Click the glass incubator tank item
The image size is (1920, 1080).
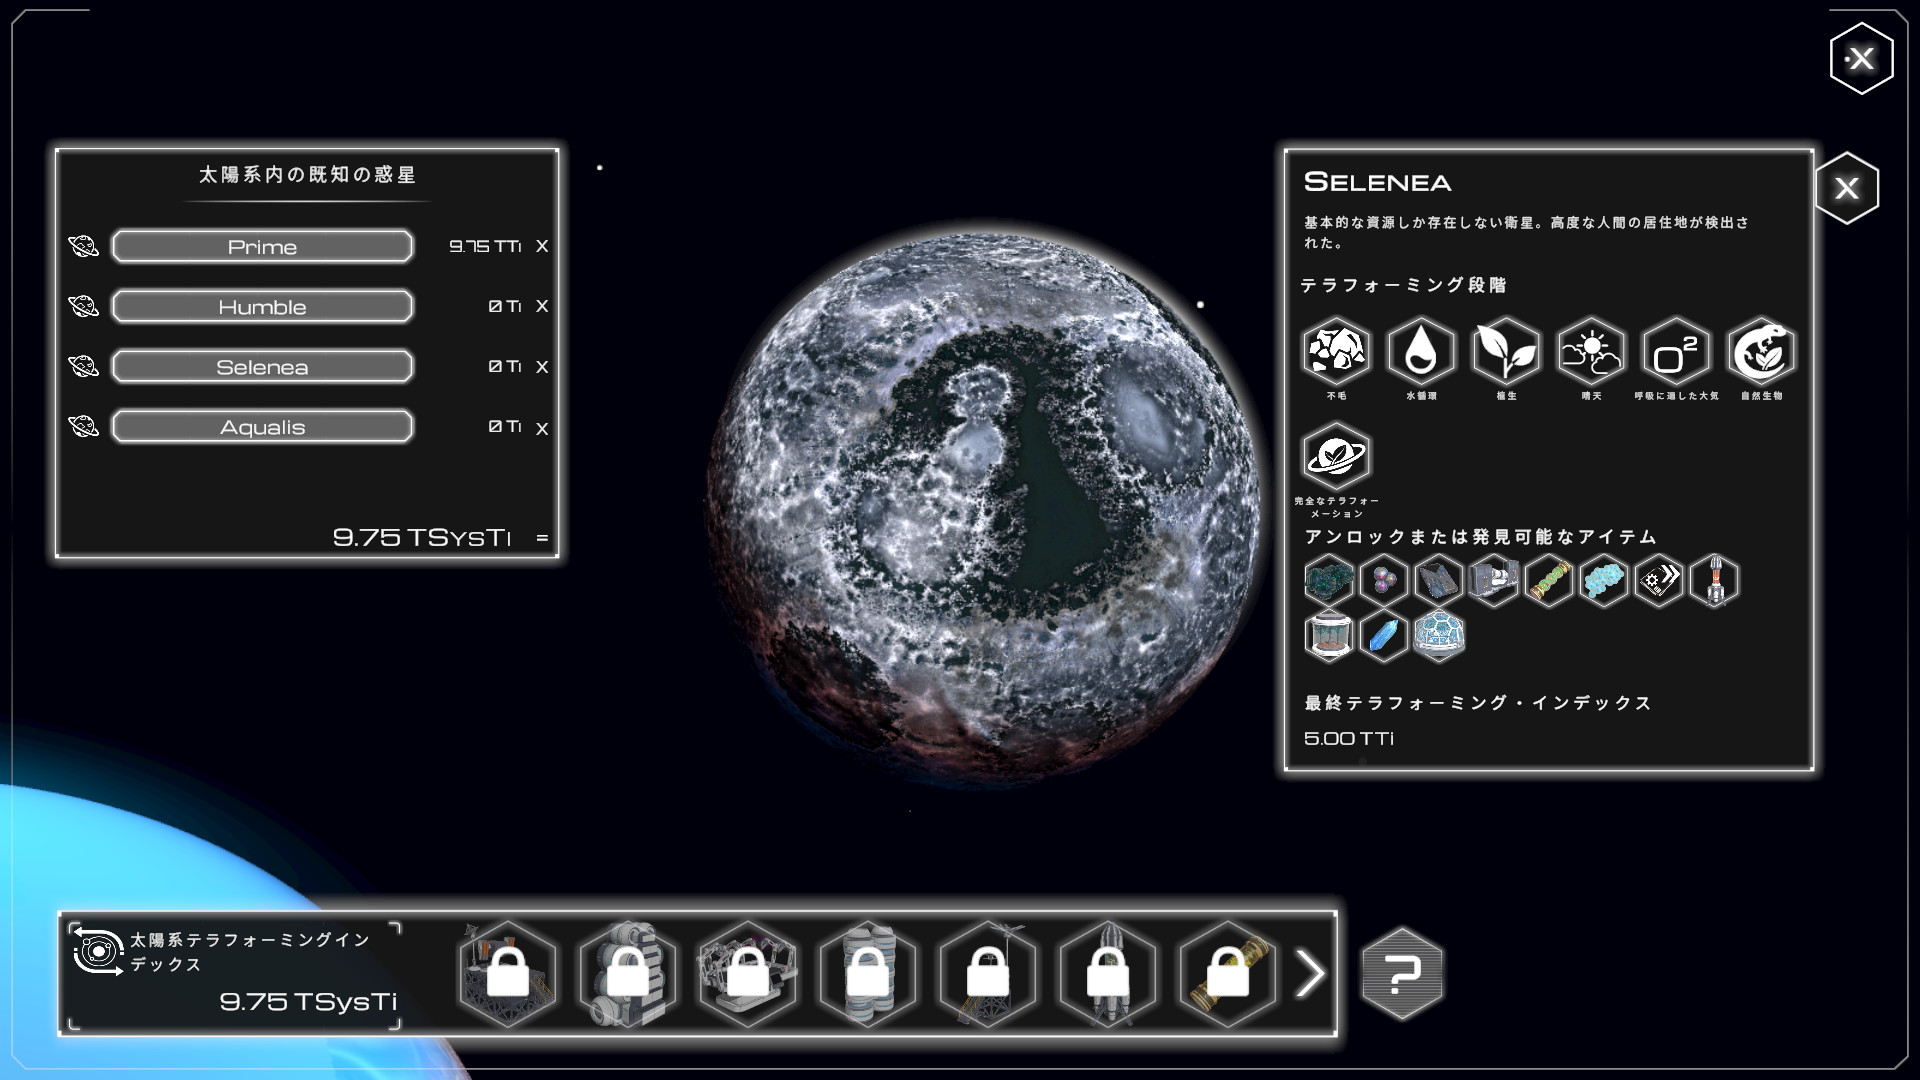click(1329, 635)
